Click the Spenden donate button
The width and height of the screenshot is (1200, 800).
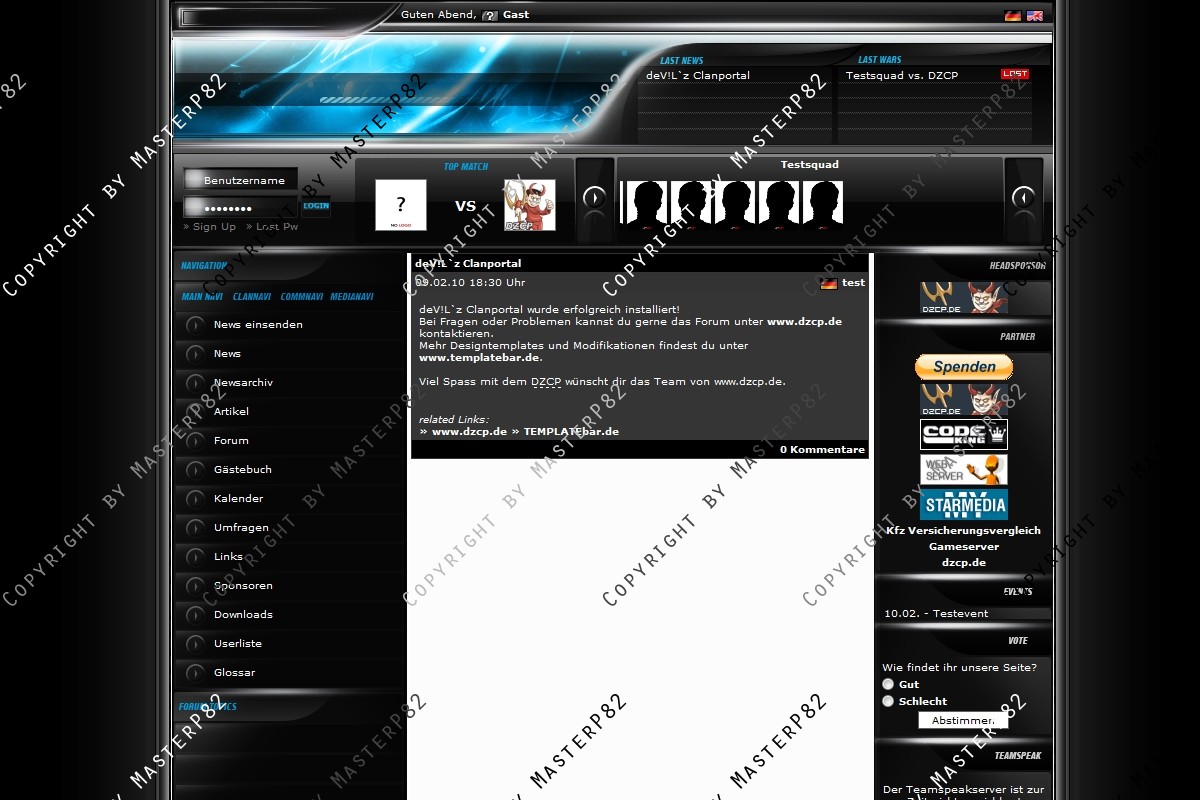tap(964, 367)
